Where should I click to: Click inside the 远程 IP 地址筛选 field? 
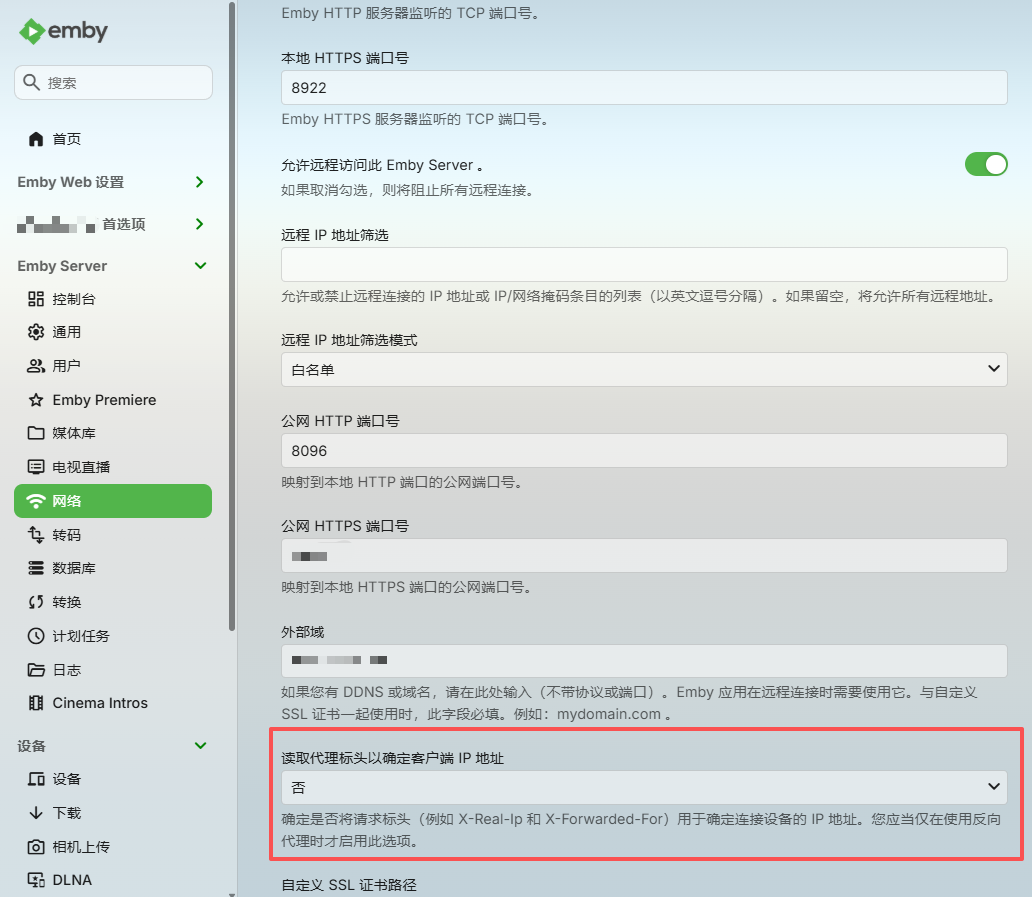point(644,264)
